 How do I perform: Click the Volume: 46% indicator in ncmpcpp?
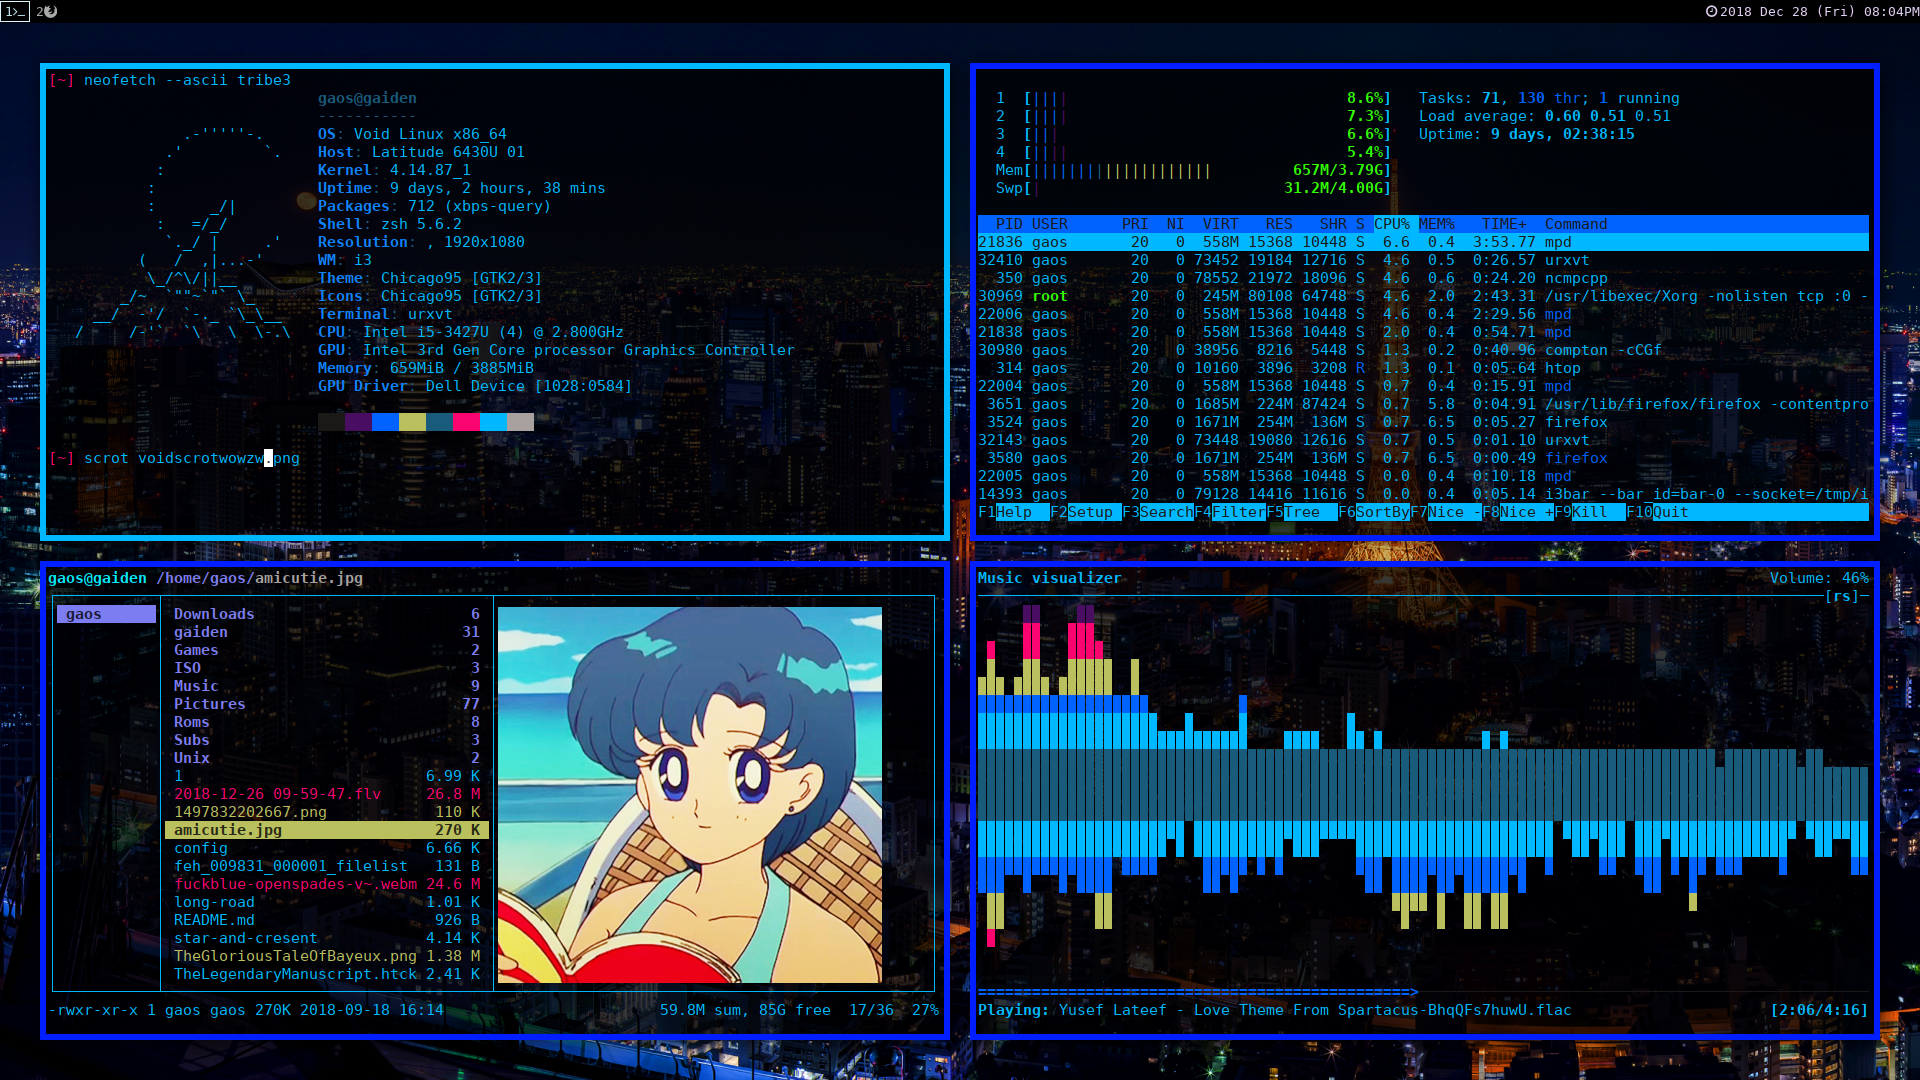pos(1819,578)
